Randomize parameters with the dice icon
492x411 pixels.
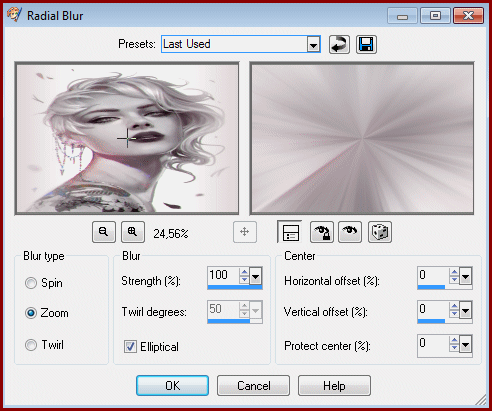click(380, 232)
